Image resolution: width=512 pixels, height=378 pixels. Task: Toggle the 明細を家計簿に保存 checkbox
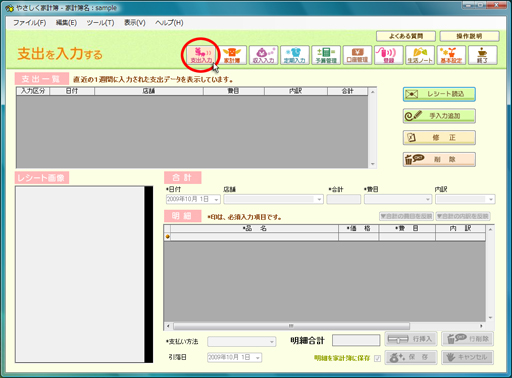point(377,358)
